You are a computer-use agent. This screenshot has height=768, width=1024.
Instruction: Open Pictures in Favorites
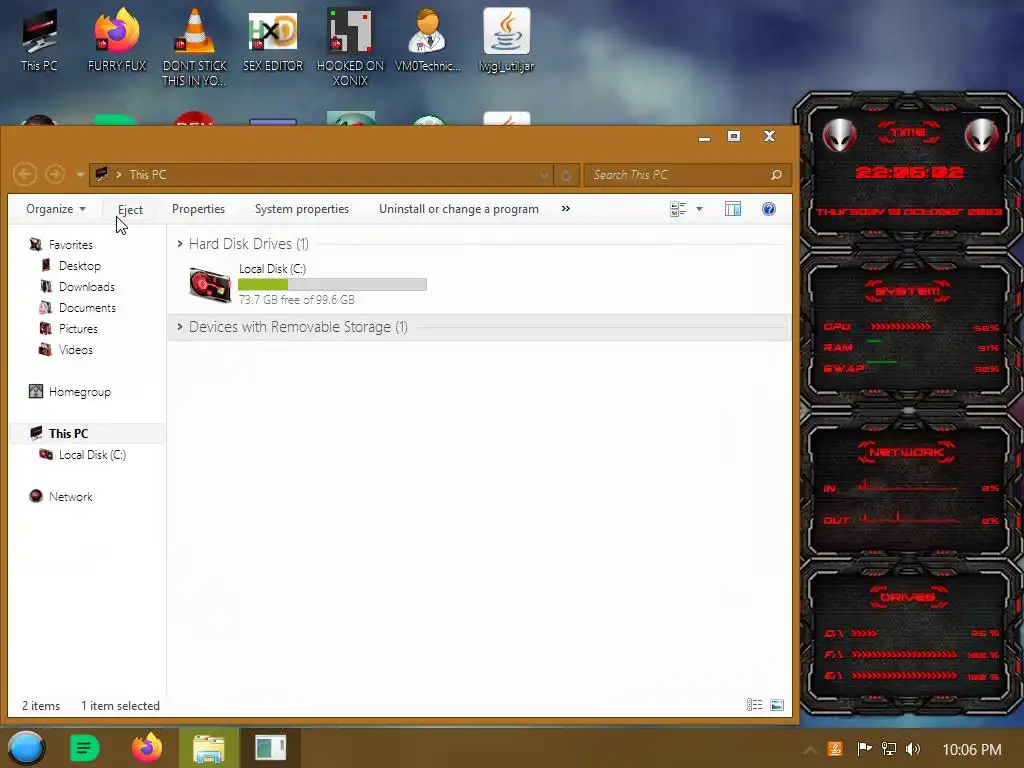pyautogui.click(x=78, y=328)
